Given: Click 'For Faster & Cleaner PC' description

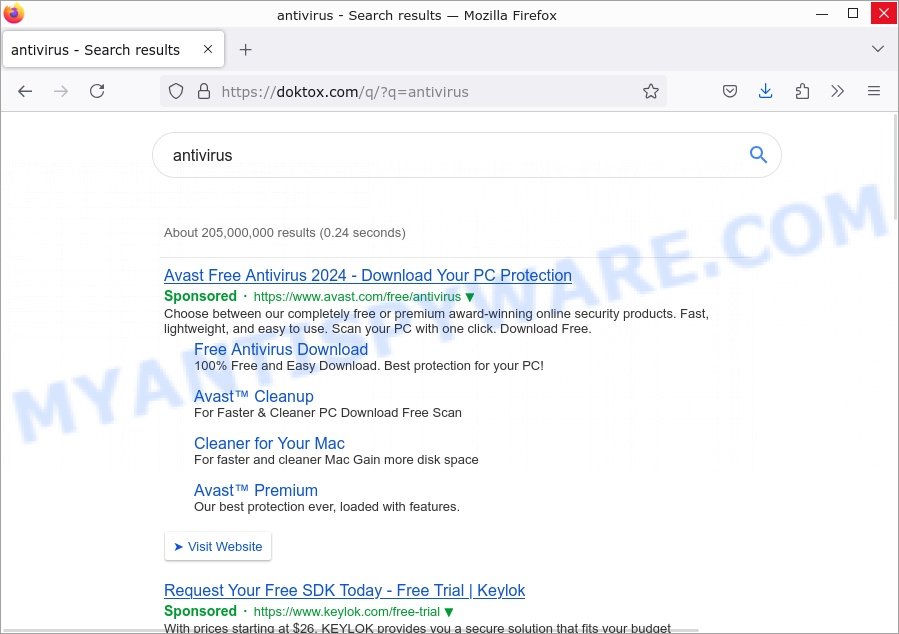Looking at the screenshot, I should 327,413.
